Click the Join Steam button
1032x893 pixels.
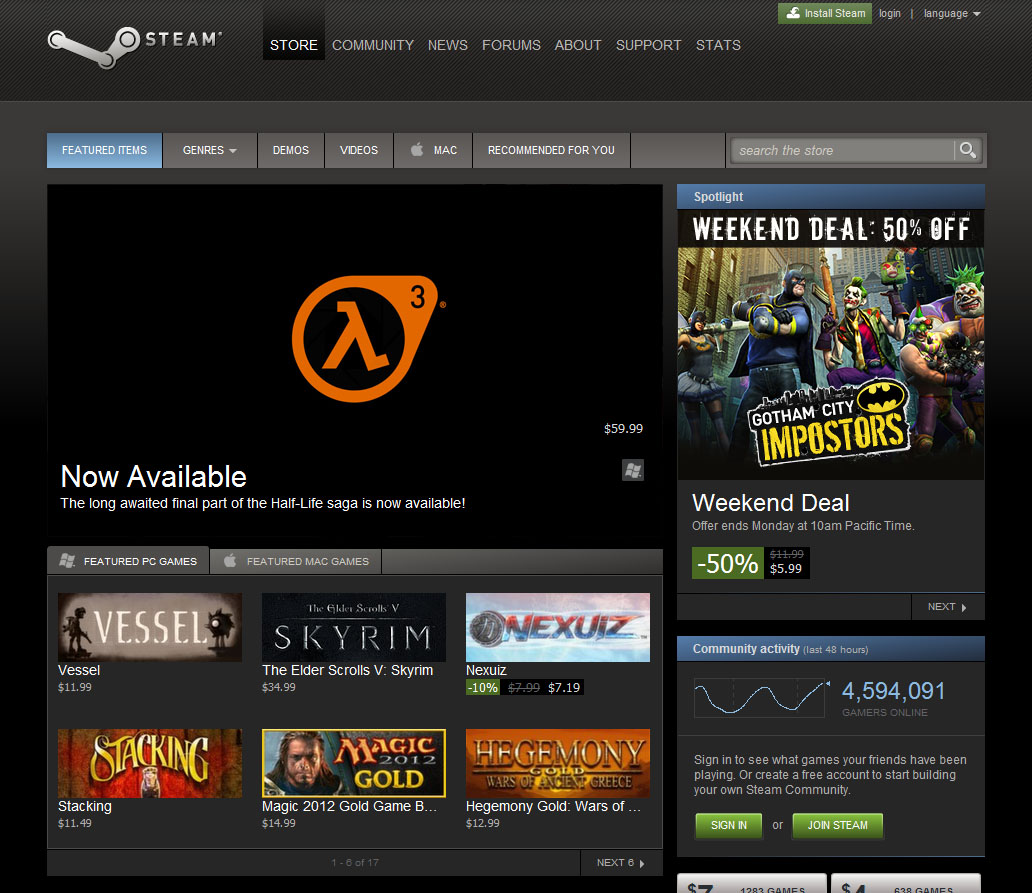click(x=837, y=825)
